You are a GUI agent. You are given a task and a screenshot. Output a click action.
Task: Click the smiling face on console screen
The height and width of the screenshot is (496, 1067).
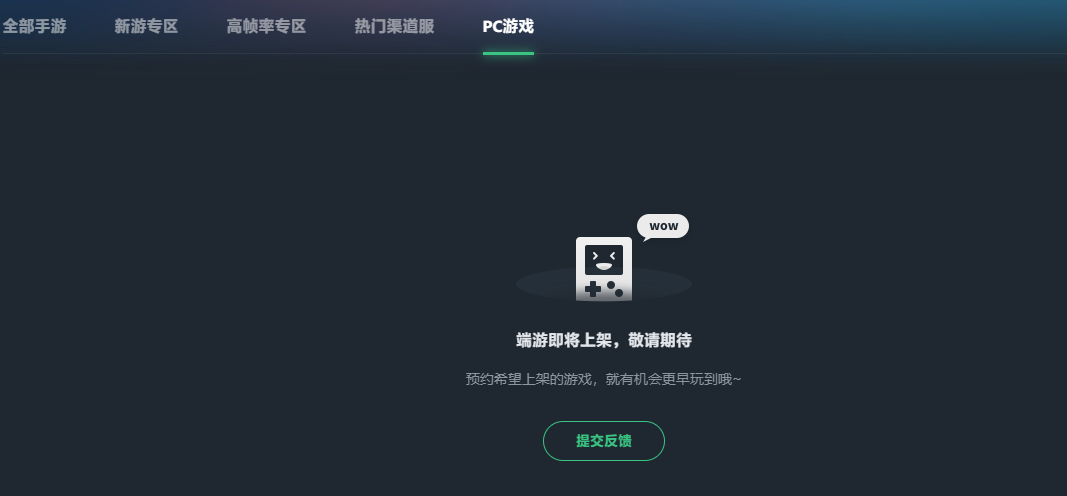coord(604,260)
